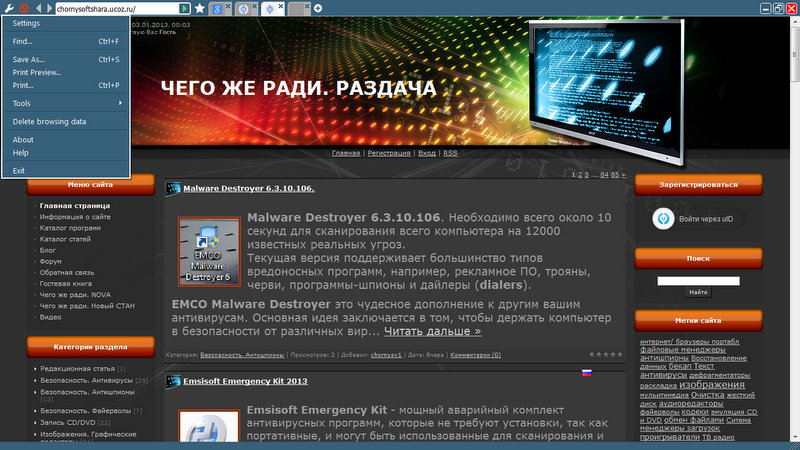800x450 pixels.
Task: Open the изображения tag link
Action: 712,385
